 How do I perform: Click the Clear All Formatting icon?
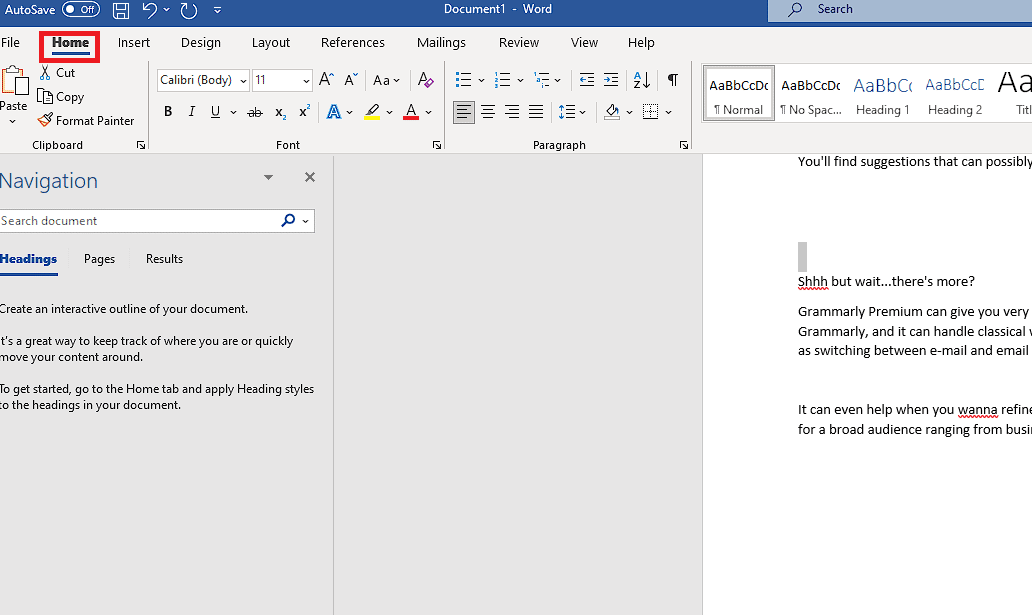426,80
